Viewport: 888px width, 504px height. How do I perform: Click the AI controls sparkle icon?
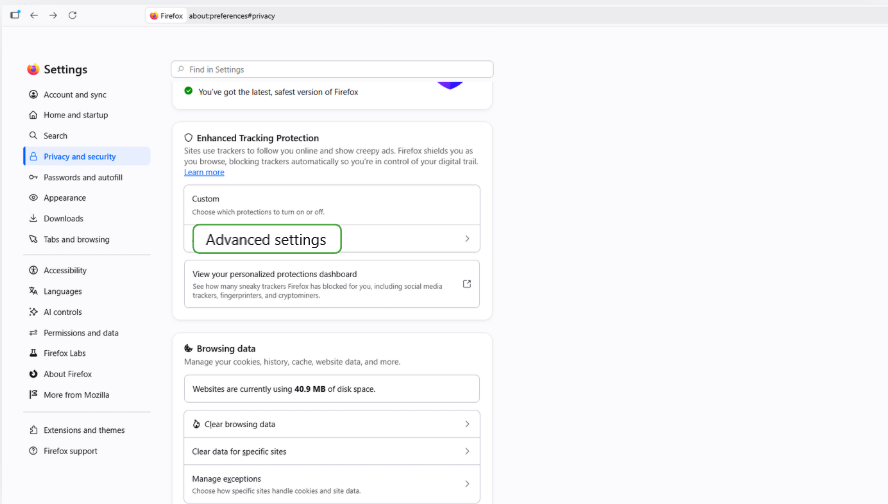(33, 312)
